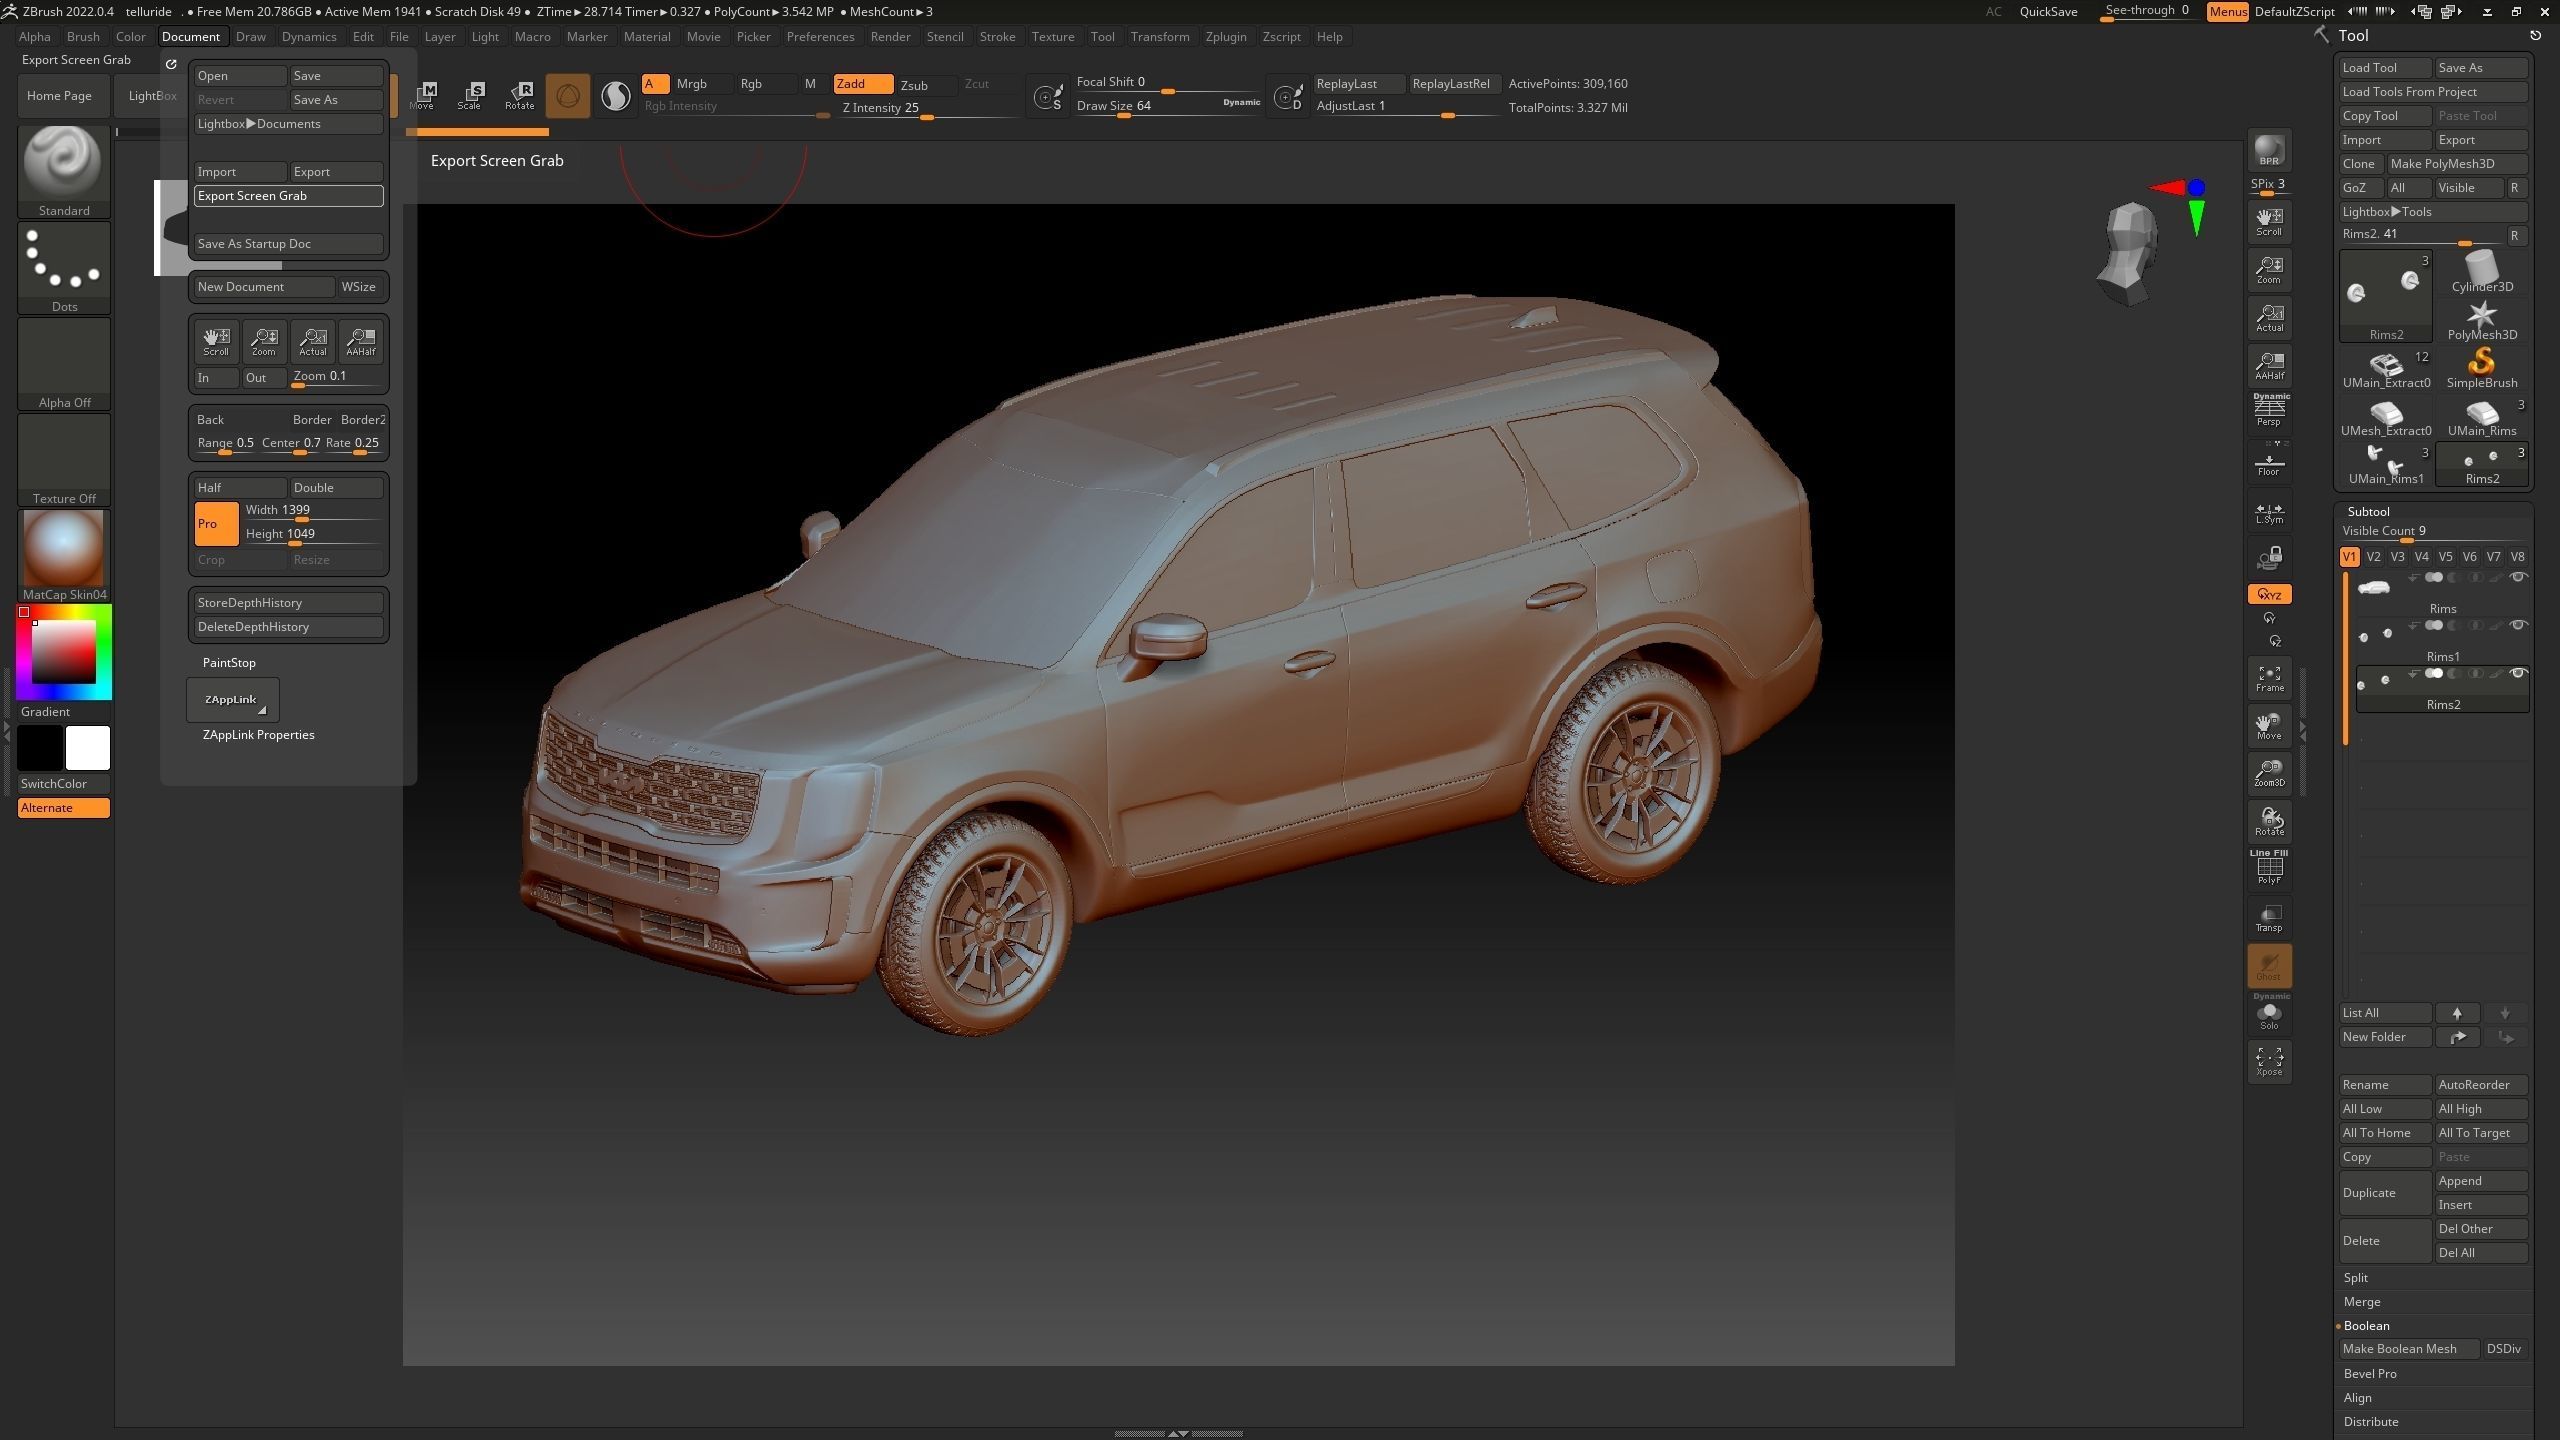Toggle the Floor grid icon

pyautogui.click(x=2269, y=464)
